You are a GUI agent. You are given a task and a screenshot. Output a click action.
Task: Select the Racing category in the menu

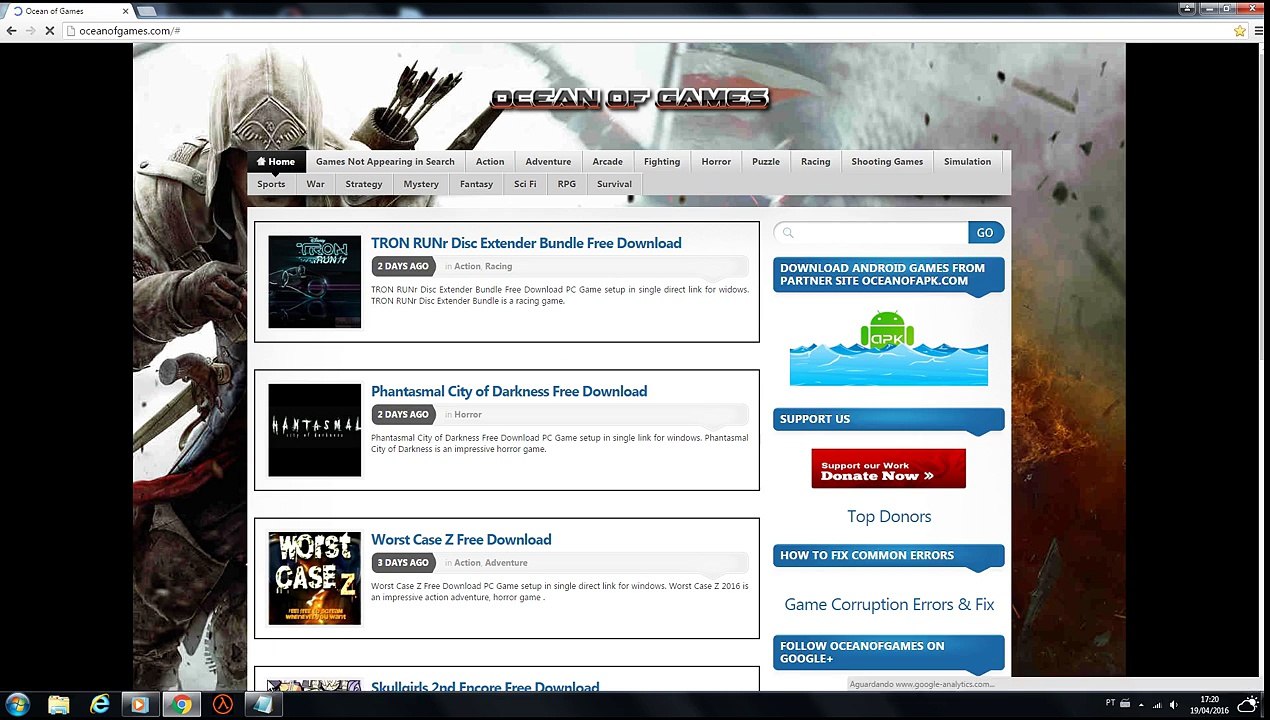click(815, 161)
